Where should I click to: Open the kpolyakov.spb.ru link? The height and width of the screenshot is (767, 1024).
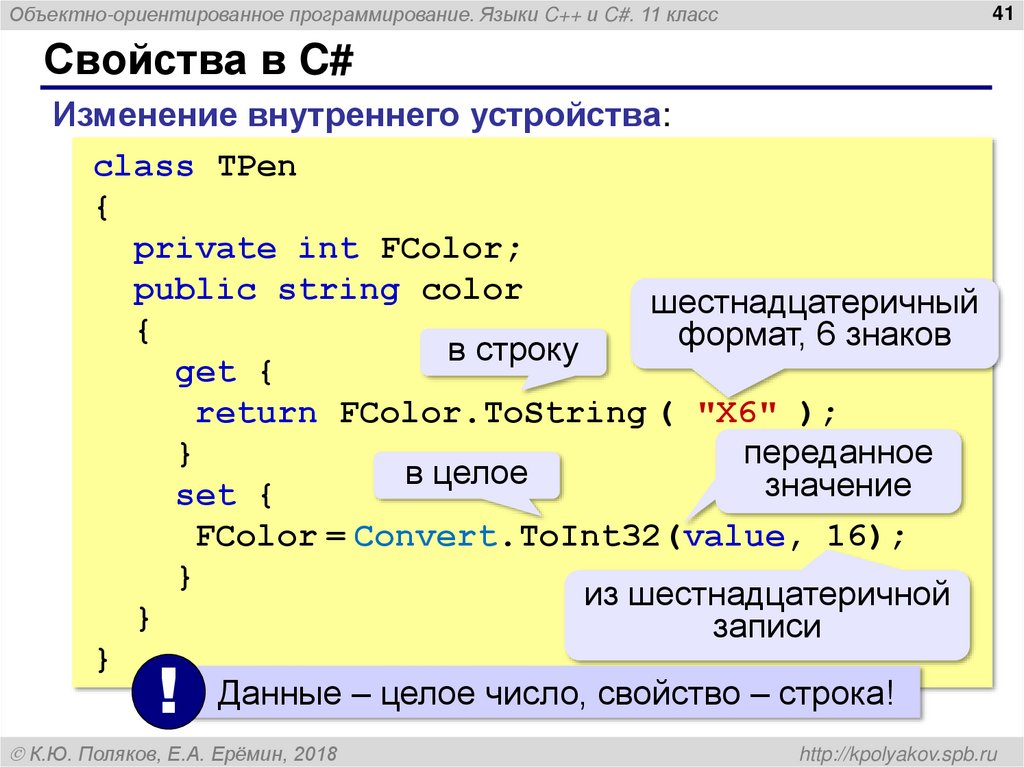point(899,754)
